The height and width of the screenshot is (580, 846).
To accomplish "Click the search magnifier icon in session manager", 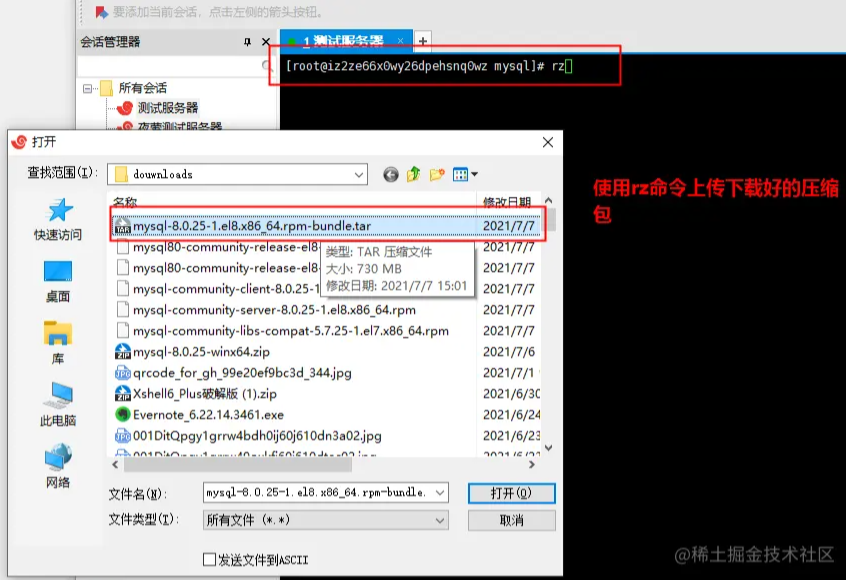I will tap(267, 66).
